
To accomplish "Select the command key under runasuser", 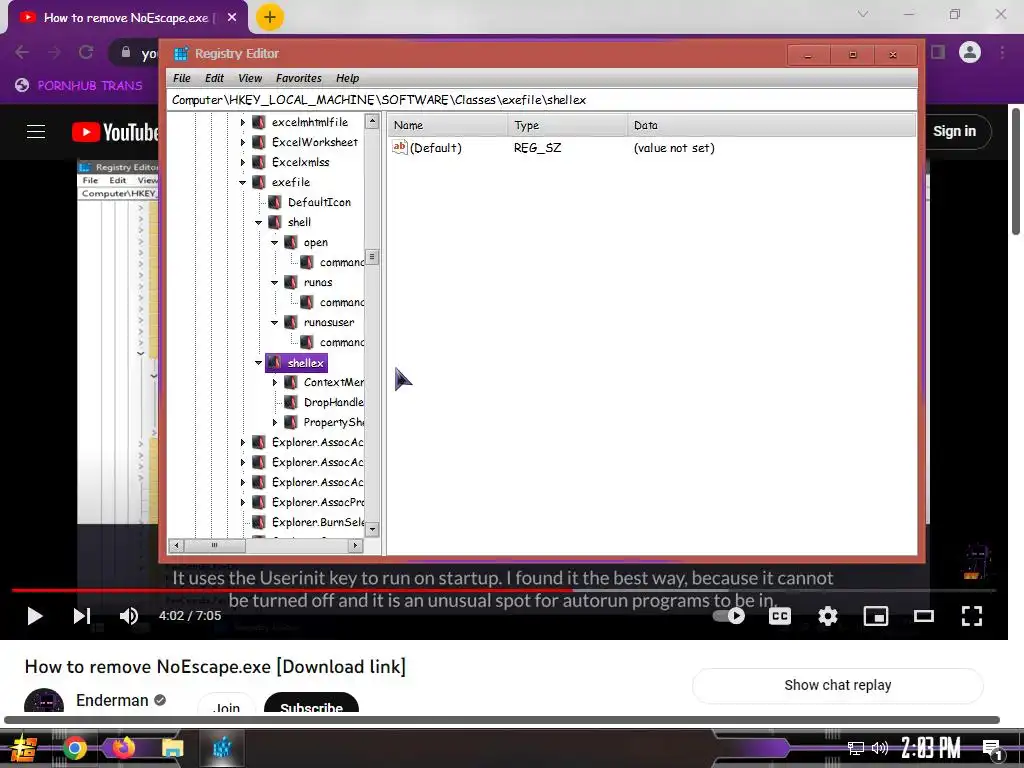I will coord(342,342).
